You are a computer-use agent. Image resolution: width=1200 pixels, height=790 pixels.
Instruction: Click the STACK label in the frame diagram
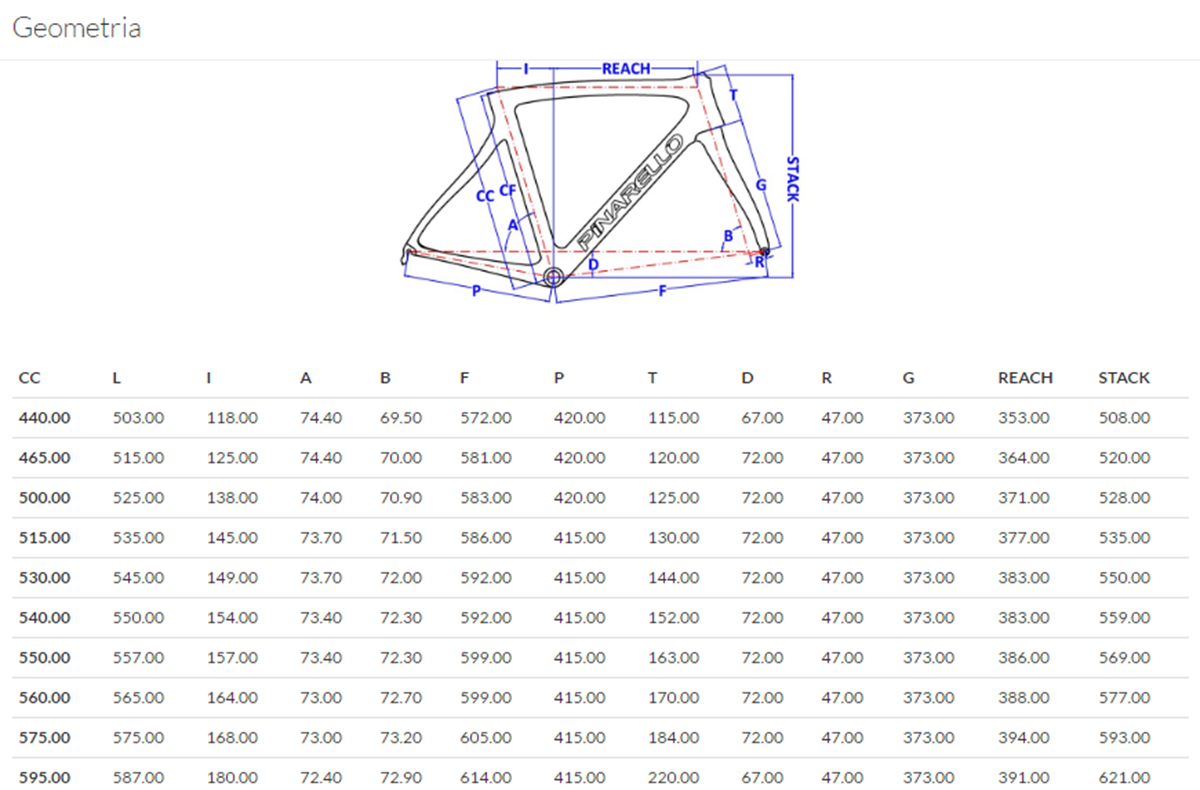coord(792,178)
